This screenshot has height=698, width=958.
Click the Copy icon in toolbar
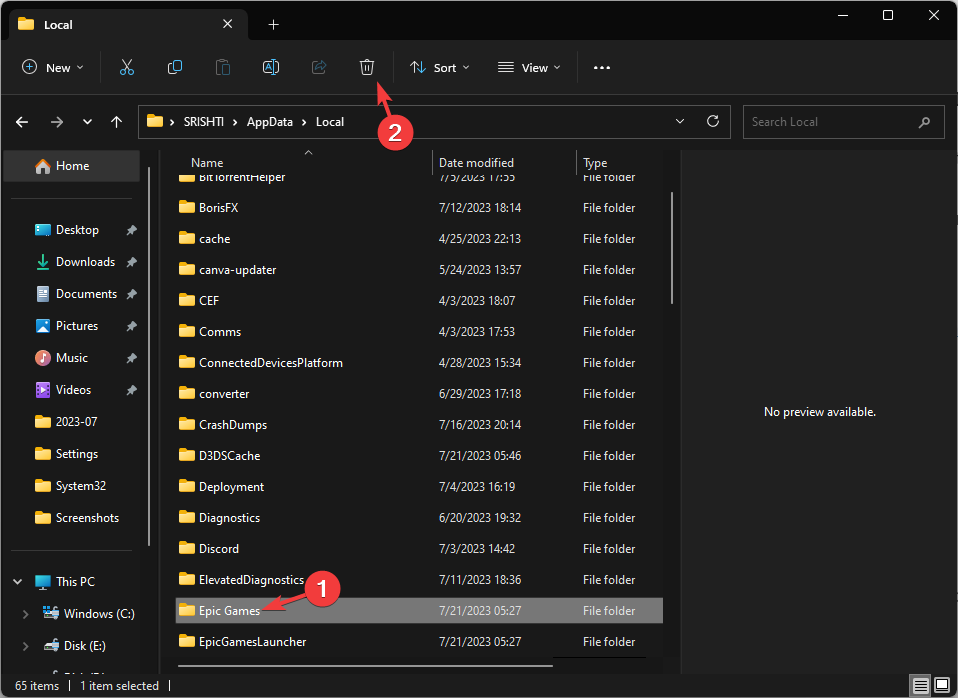pos(175,67)
